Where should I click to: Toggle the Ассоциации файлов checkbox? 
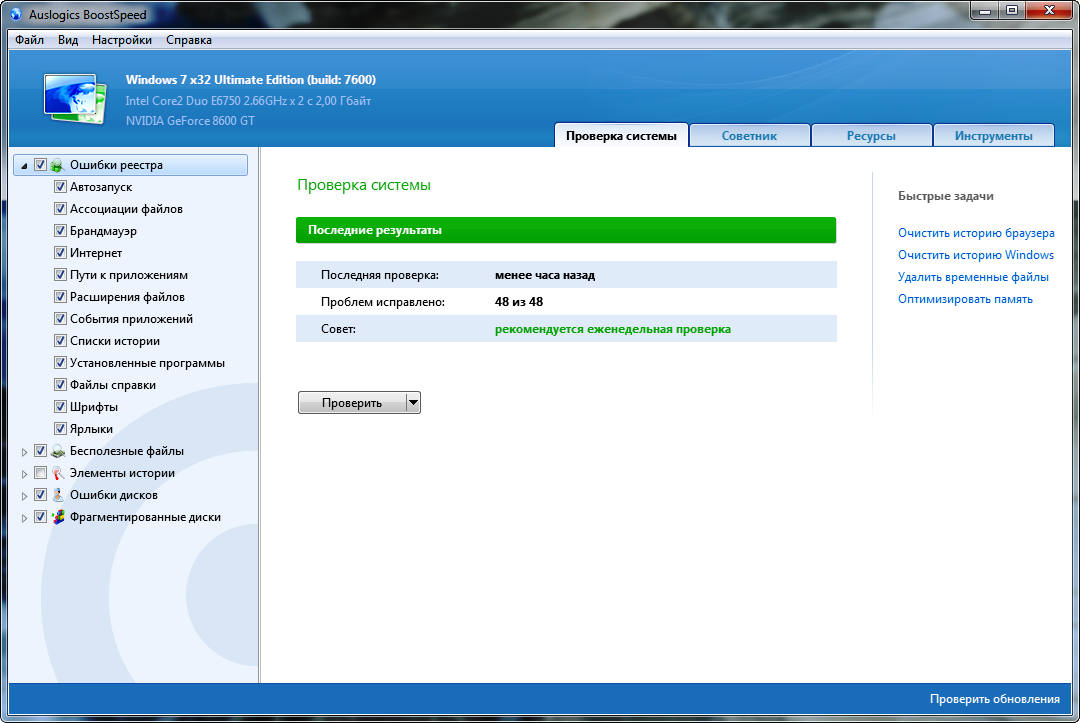(60, 209)
